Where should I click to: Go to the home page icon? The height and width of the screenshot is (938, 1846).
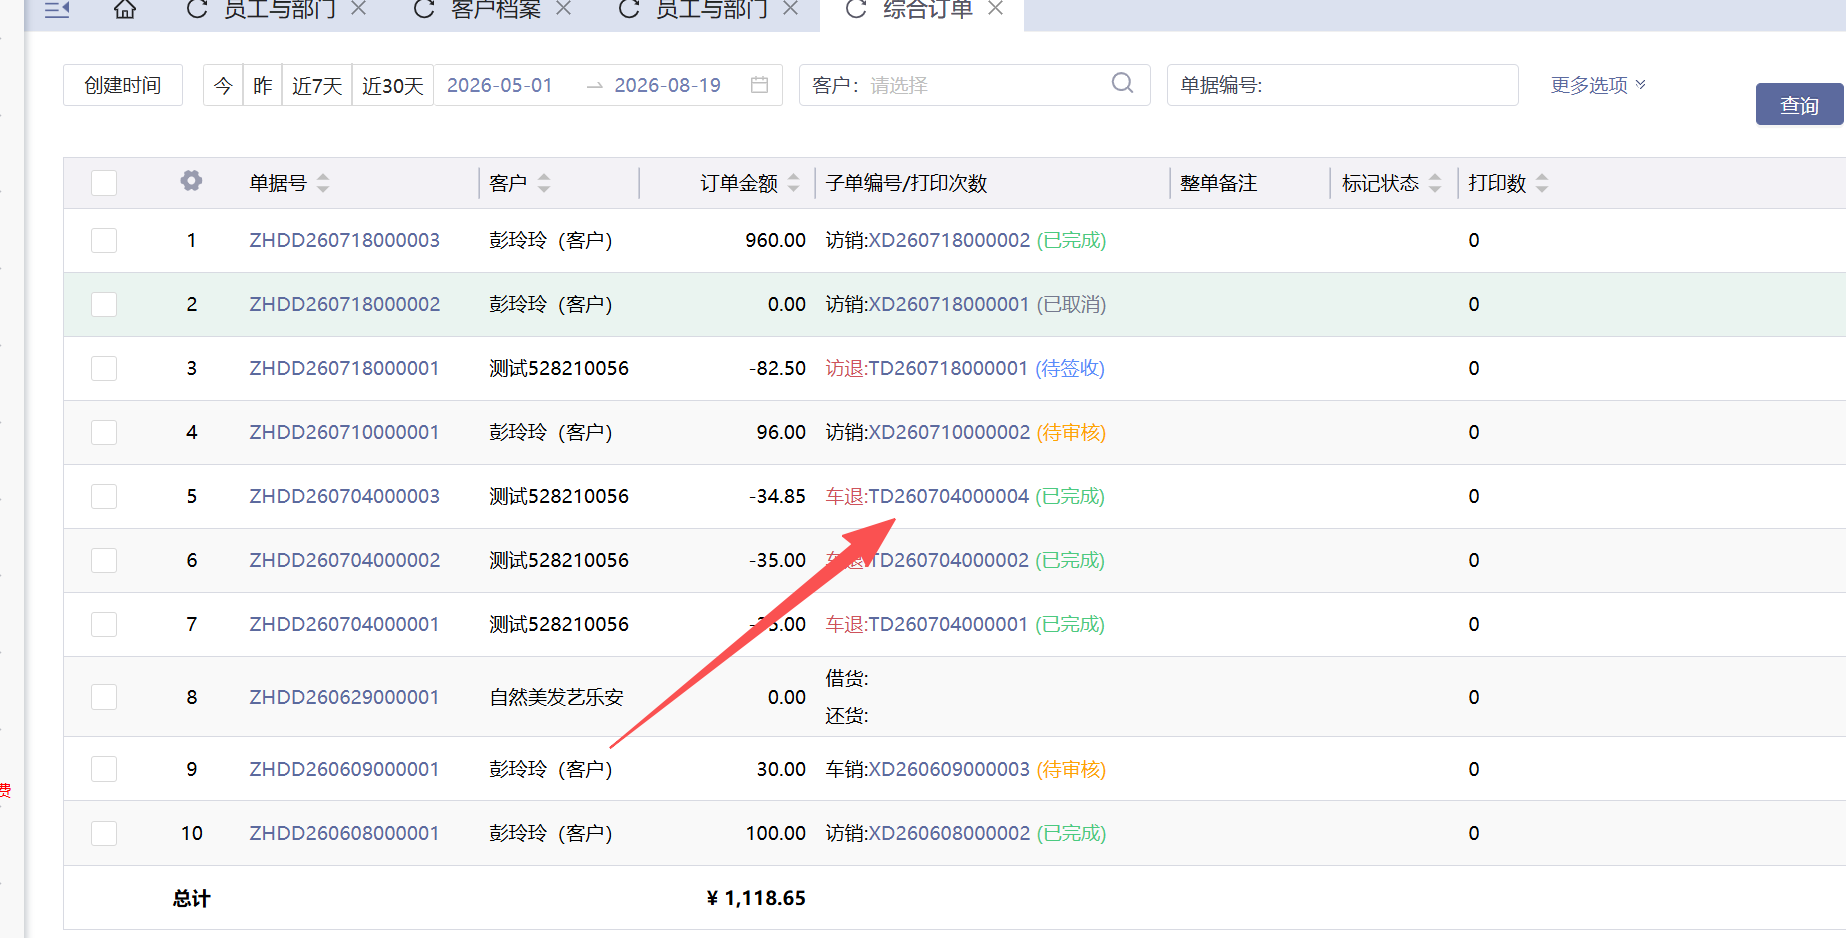click(x=125, y=9)
